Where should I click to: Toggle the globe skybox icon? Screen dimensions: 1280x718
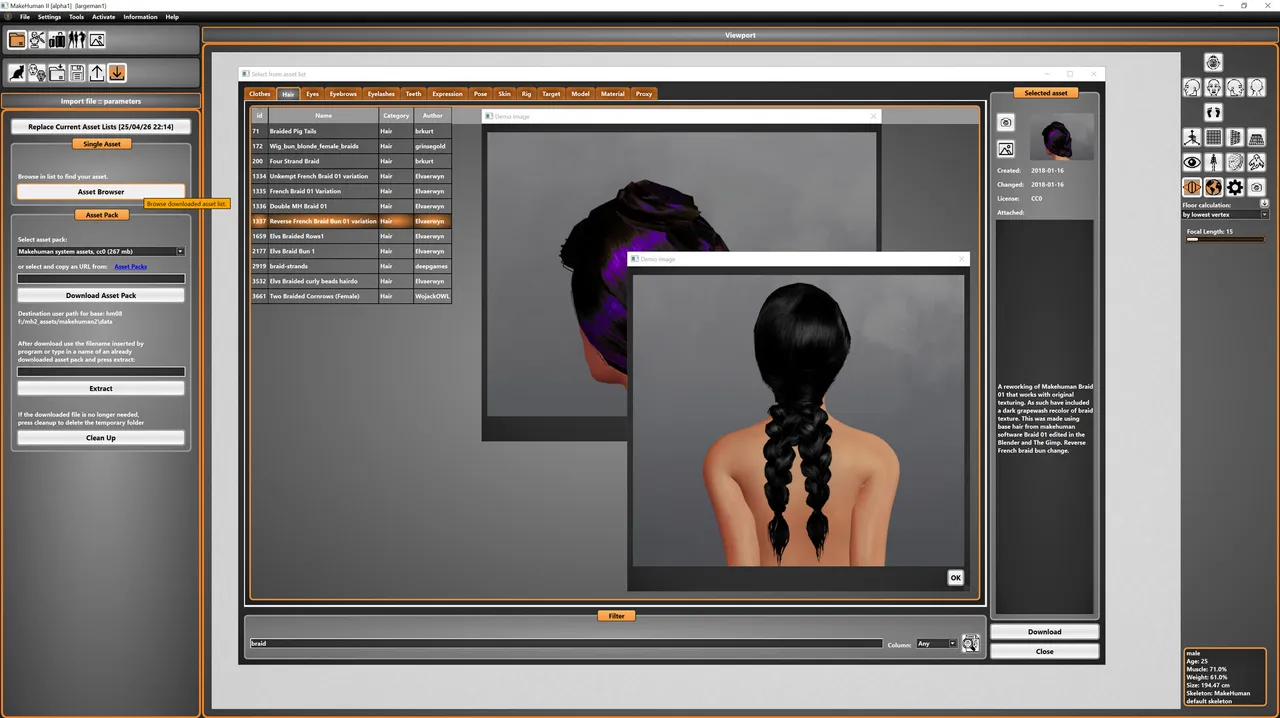point(1213,187)
